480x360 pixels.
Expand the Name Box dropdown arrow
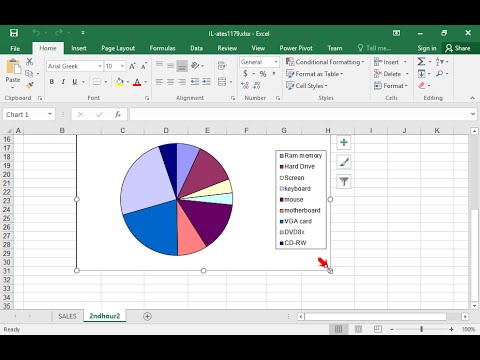(x=50, y=114)
